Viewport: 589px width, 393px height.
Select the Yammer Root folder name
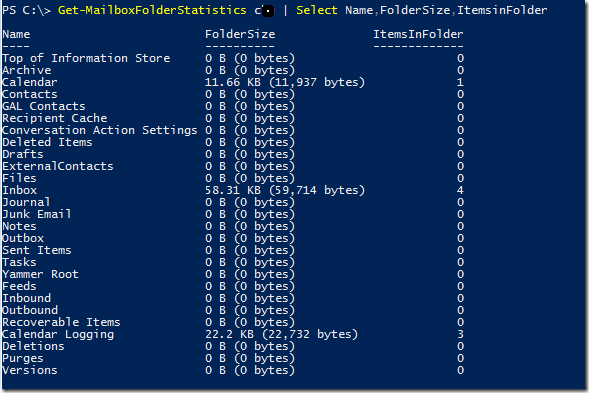point(41,274)
